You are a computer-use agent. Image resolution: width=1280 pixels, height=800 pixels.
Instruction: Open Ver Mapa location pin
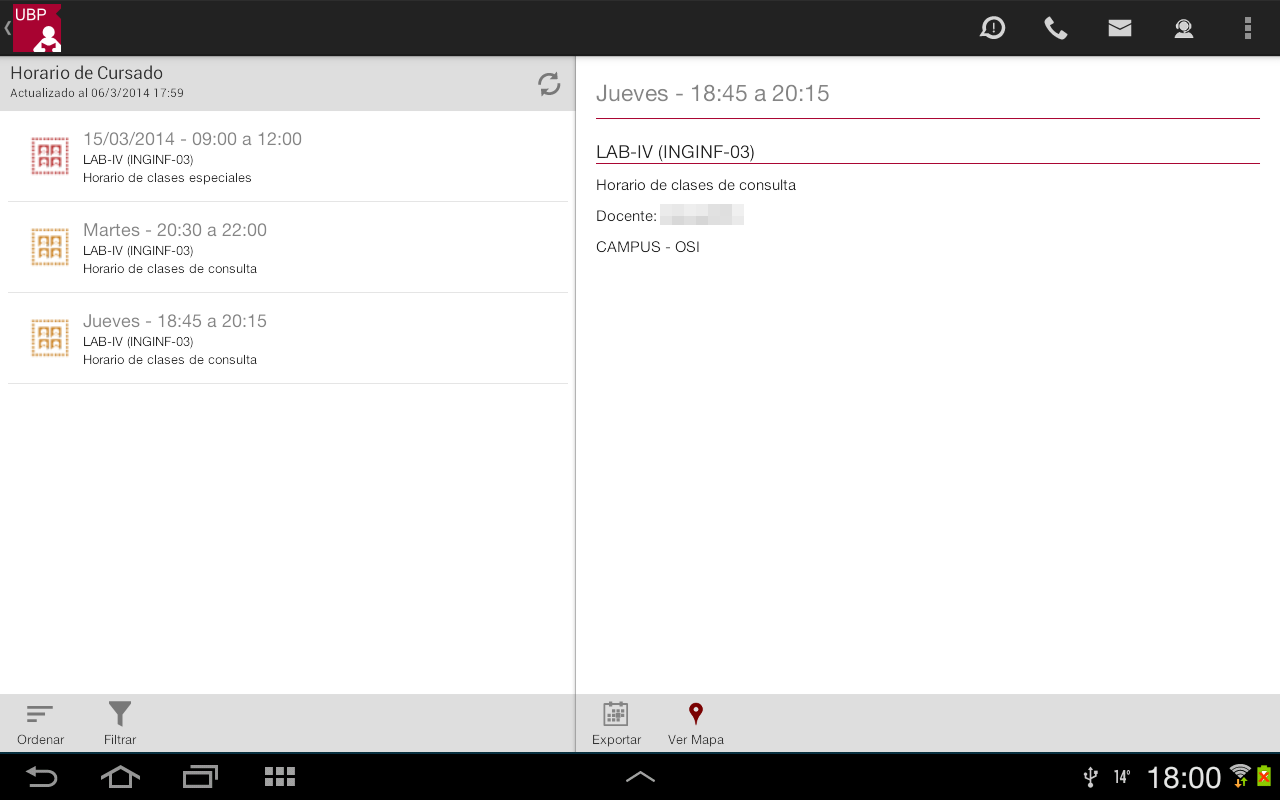696,724
